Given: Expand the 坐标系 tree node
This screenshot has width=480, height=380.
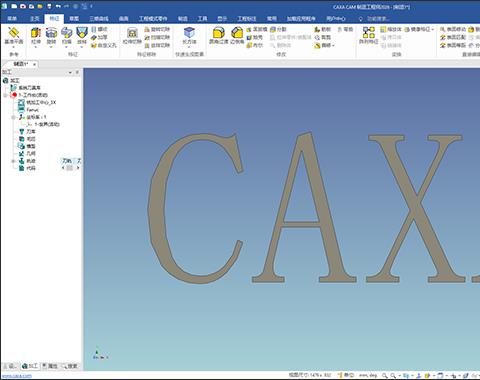Looking at the screenshot, I should click(x=13, y=117).
